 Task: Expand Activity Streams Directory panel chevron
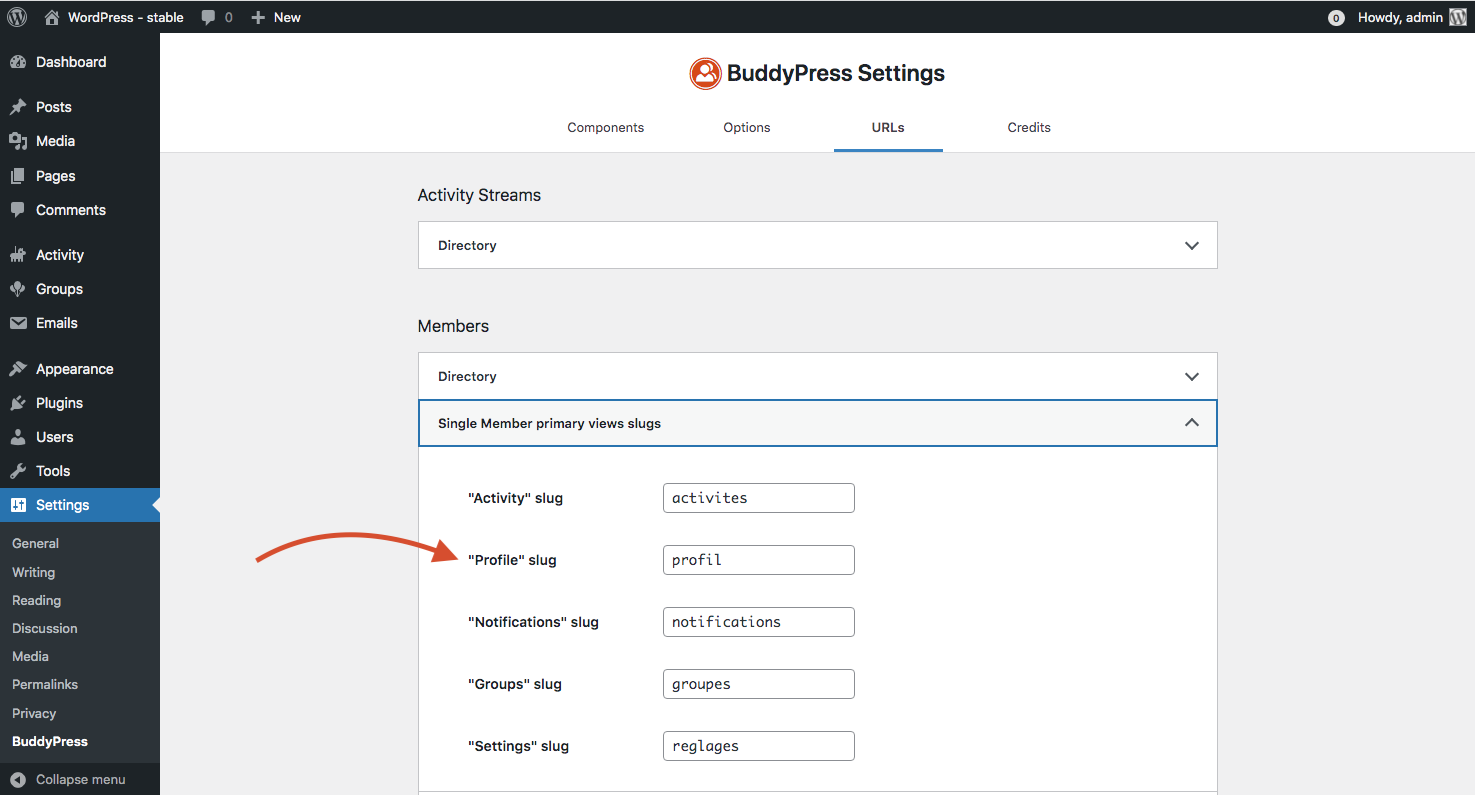tap(1191, 245)
